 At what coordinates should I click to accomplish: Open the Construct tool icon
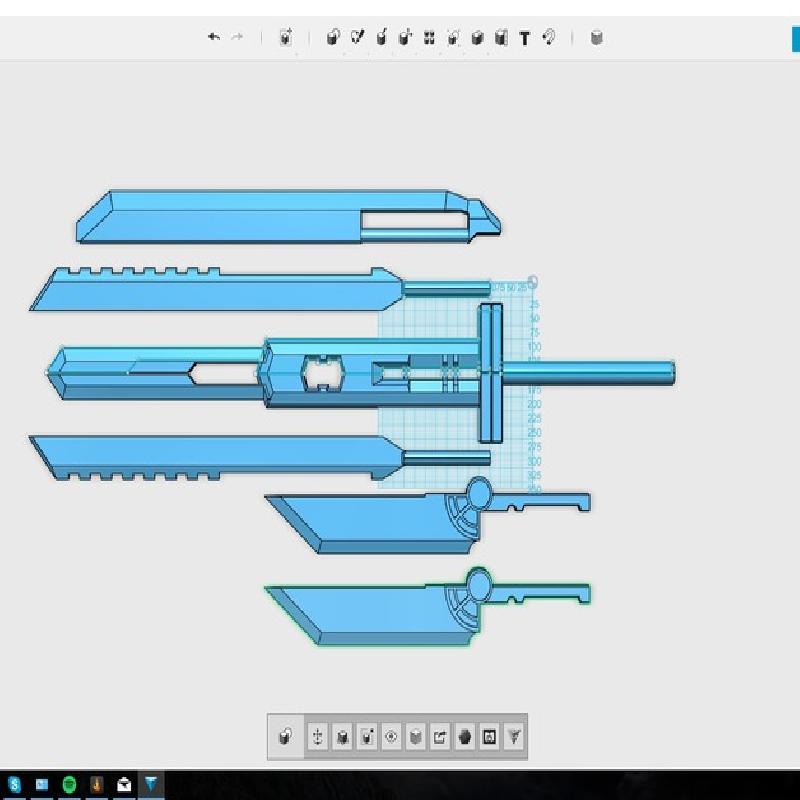pos(381,37)
